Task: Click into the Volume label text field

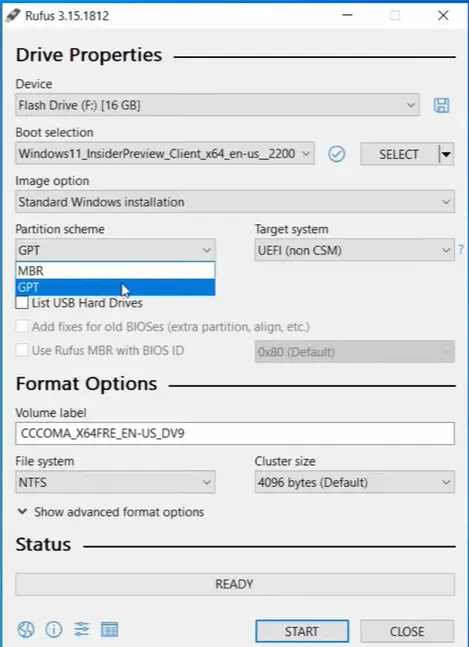Action: [x=235, y=433]
